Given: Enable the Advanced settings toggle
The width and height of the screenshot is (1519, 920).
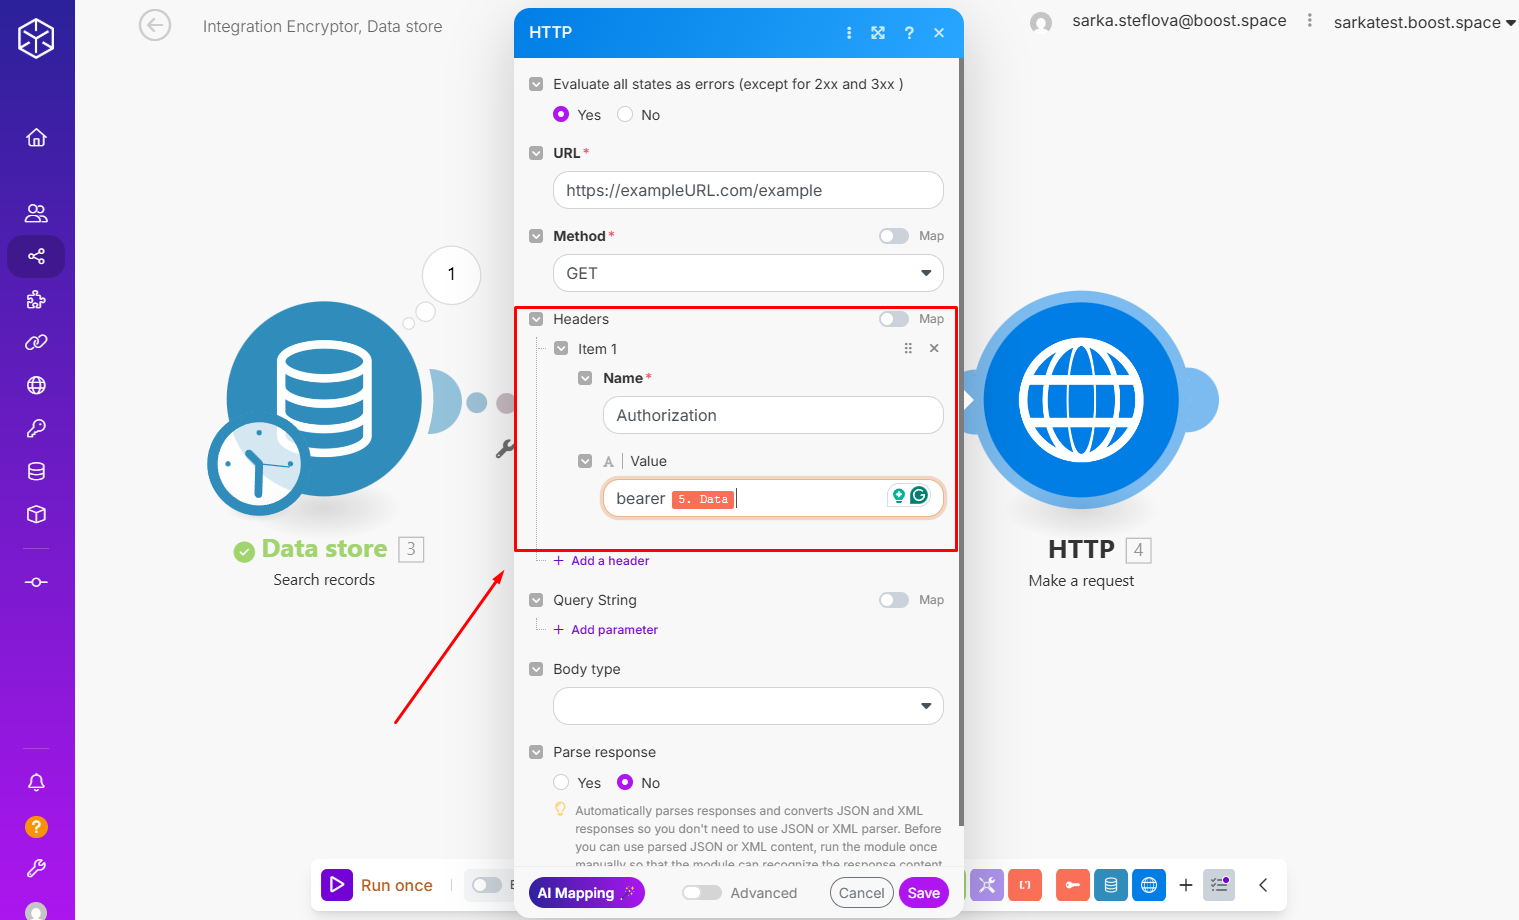Looking at the screenshot, I should 702,893.
